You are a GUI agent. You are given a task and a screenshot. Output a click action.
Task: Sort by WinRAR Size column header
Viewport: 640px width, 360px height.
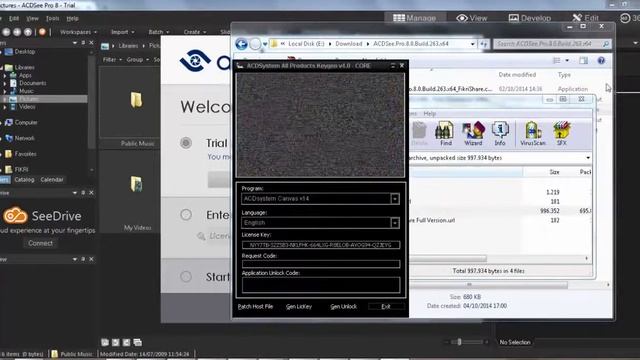(554, 172)
